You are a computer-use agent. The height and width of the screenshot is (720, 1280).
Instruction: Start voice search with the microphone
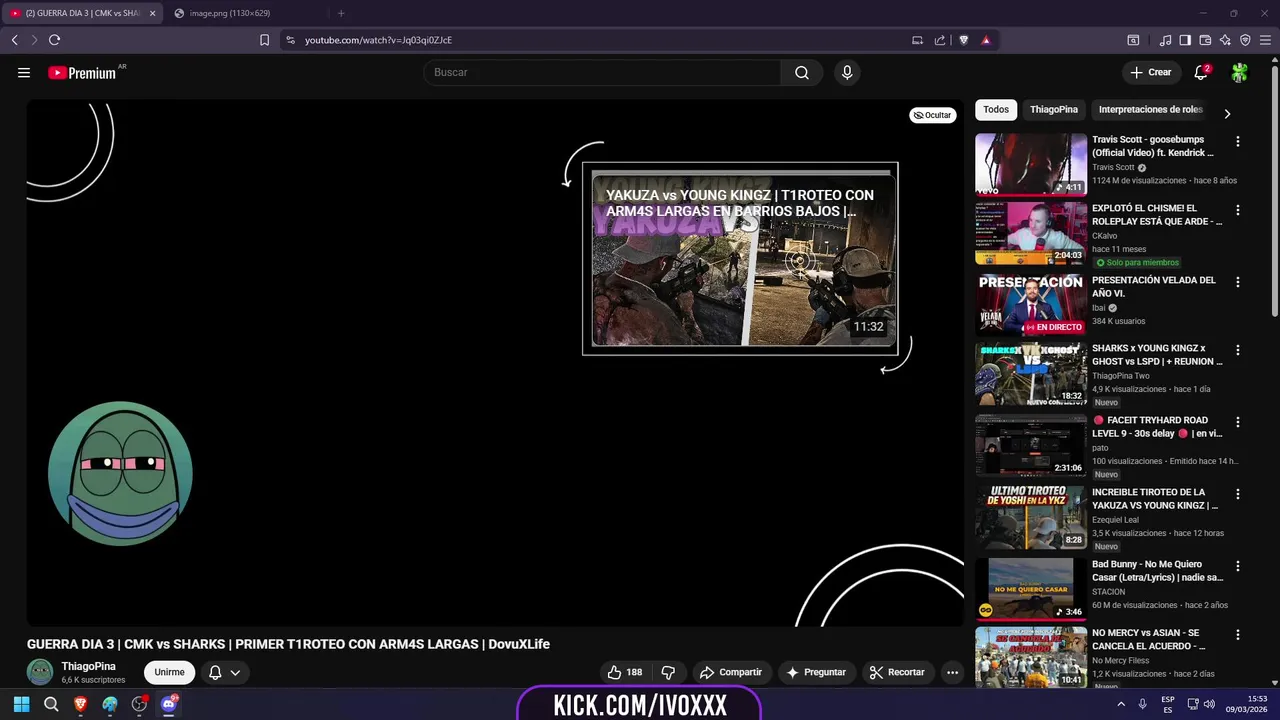847,72
